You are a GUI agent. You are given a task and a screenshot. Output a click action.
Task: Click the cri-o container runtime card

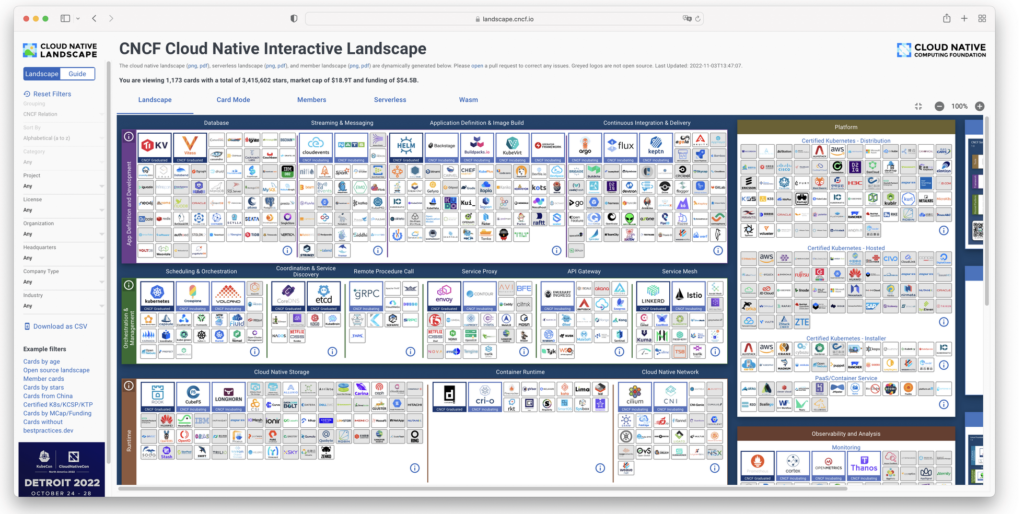[485, 396]
